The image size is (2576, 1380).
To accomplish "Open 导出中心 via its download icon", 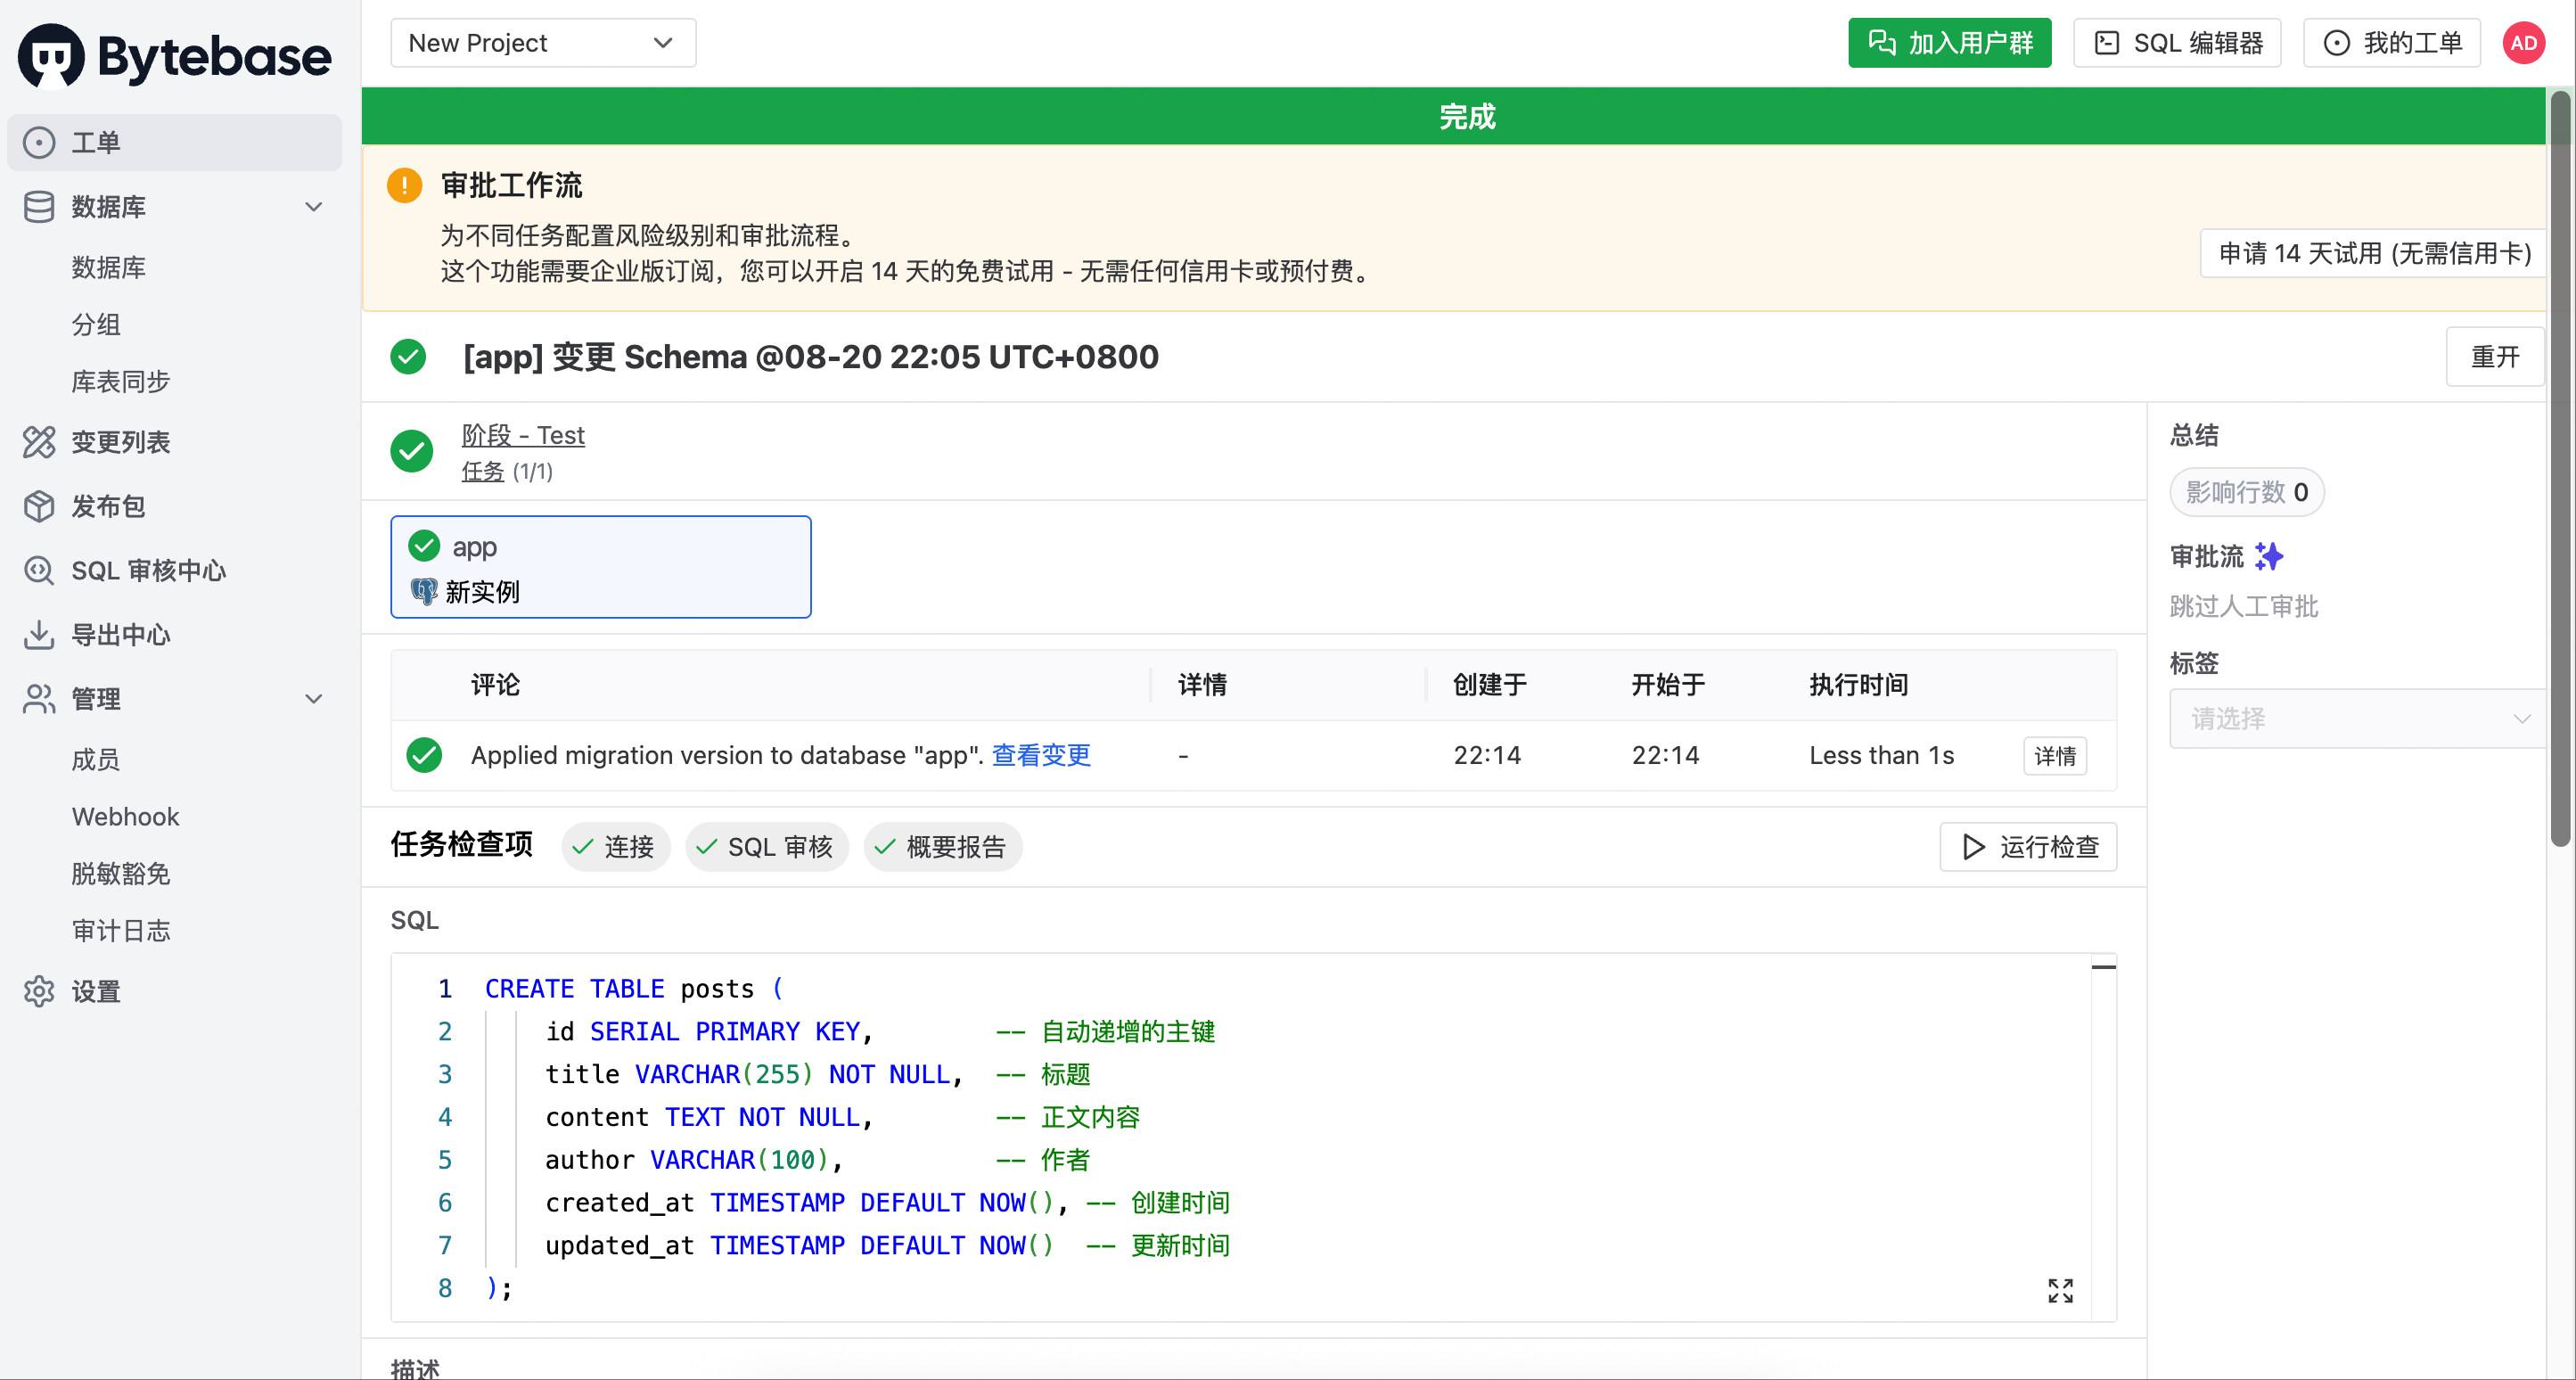I will 39,634.
